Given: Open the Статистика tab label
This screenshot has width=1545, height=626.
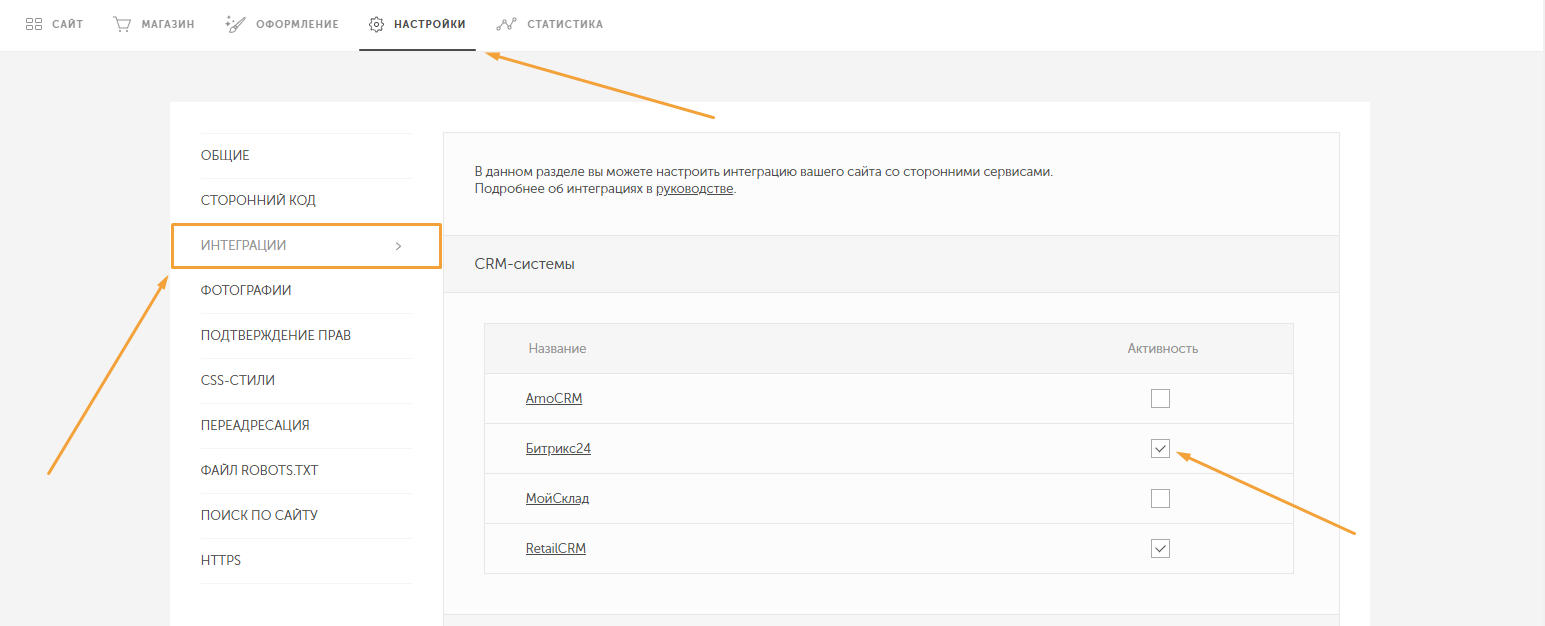Looking at the screenshot, I should click(564, 24).
